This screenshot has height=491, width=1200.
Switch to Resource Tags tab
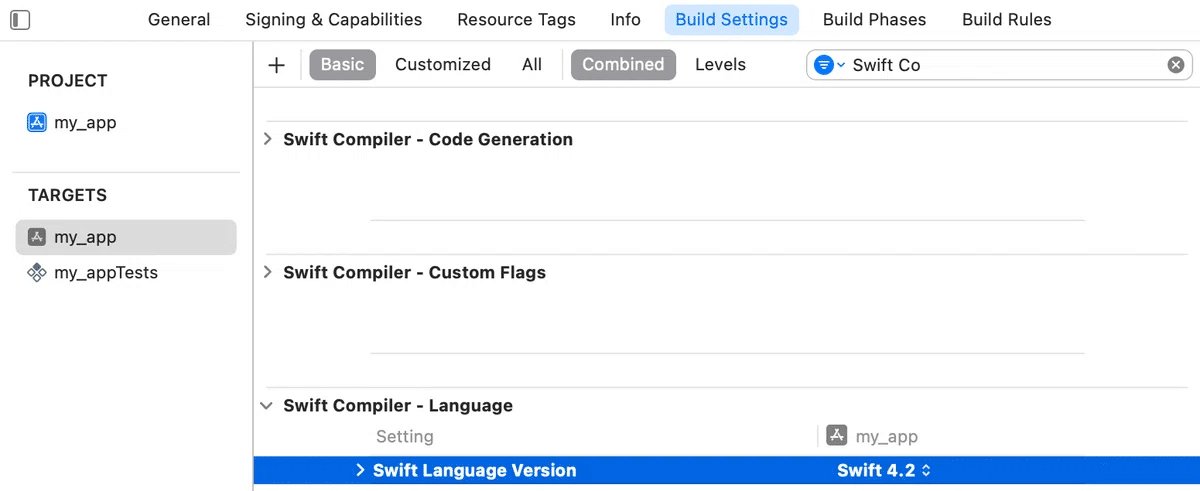coord(517,20)
